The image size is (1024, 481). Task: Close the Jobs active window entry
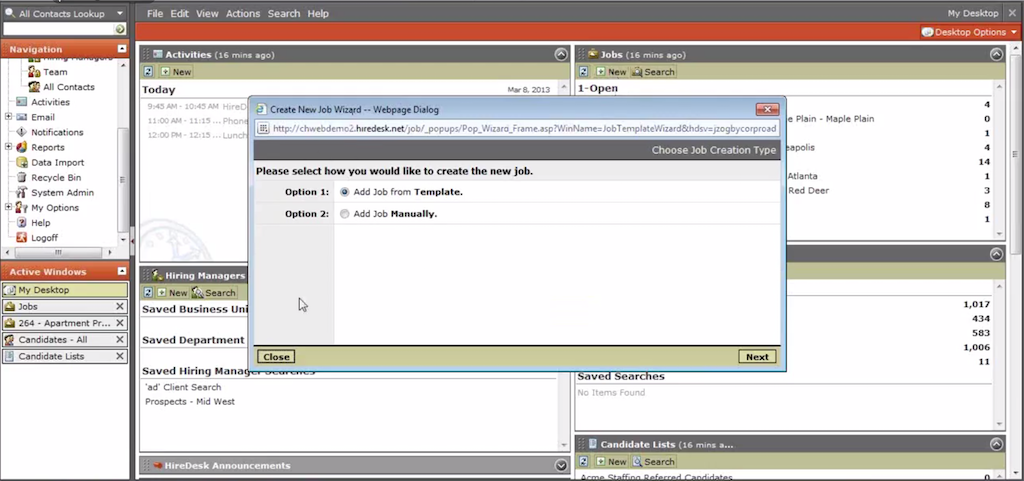tap(120, 306)
